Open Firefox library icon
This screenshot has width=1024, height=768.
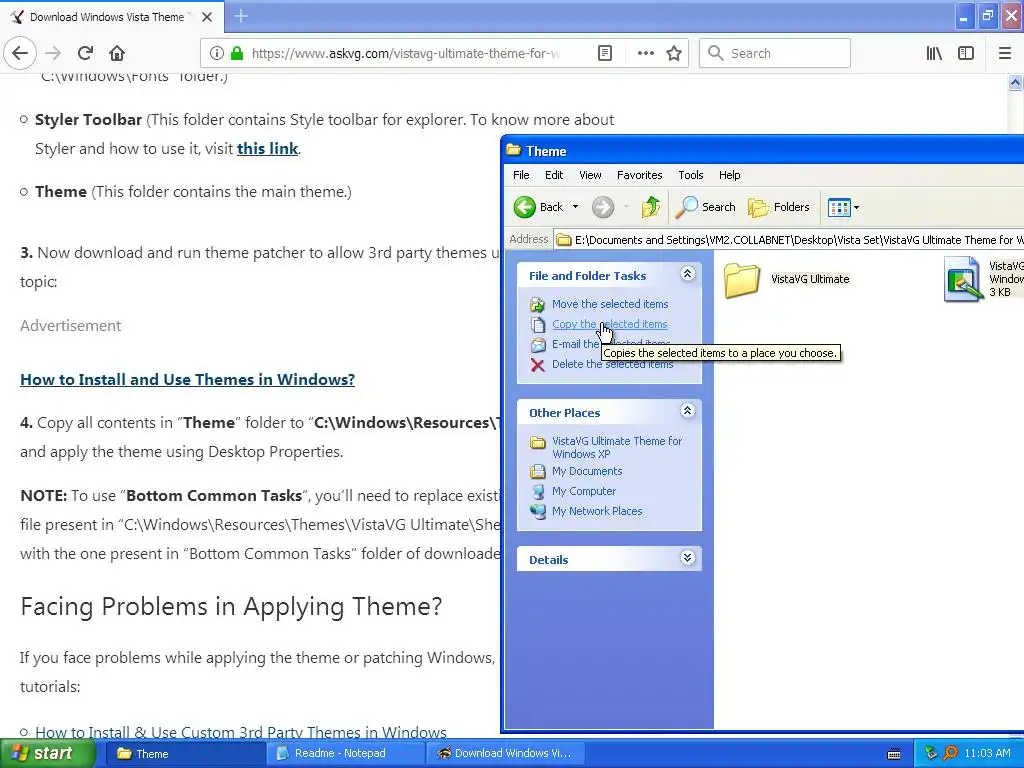tap(934, 54)
